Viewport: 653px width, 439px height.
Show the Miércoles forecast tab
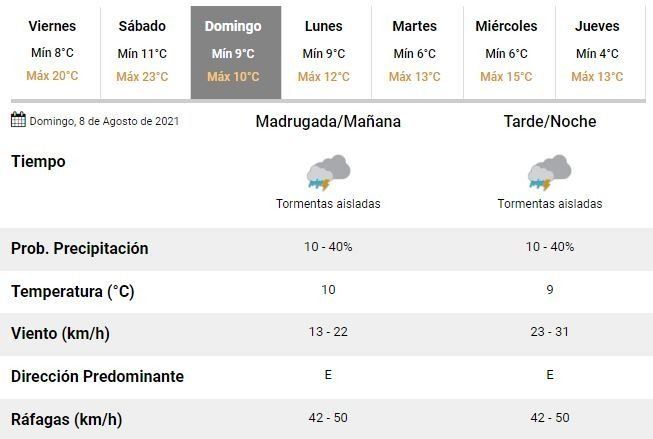[x=506, y=51]
